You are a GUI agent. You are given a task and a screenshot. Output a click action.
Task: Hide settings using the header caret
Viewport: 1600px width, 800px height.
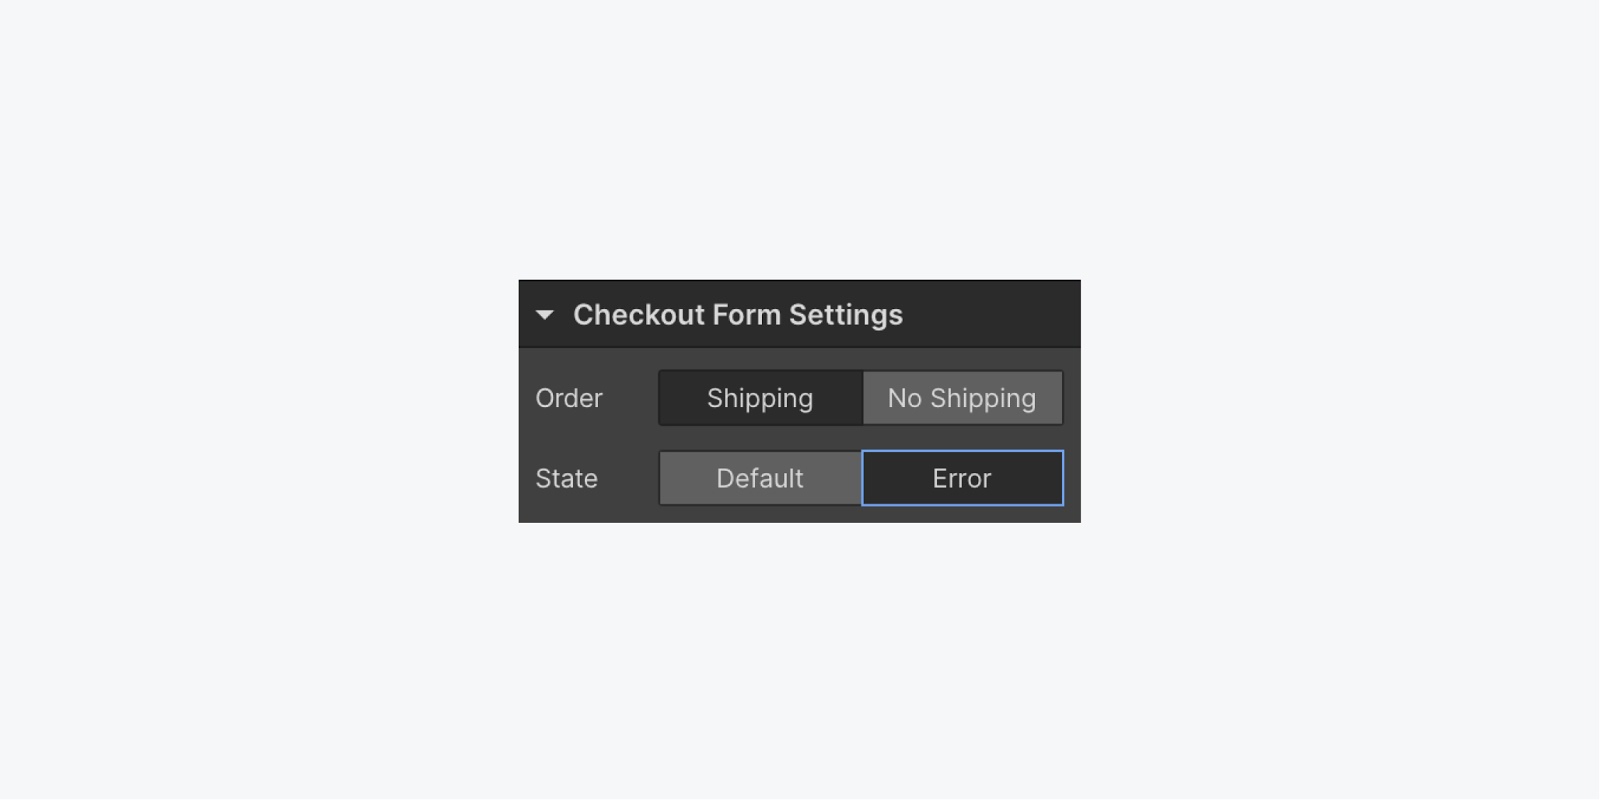[x=545, y=315]
